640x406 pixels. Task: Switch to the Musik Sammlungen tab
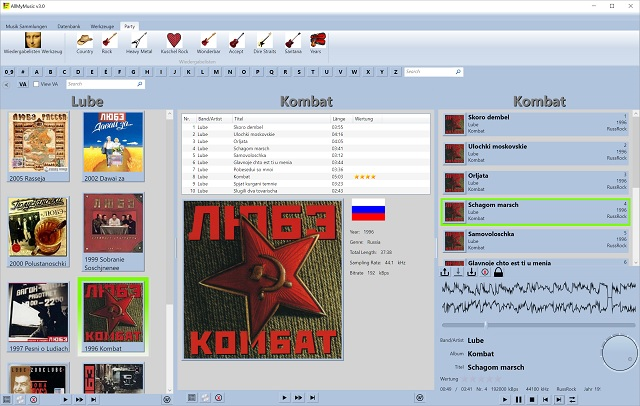(26, 26)
